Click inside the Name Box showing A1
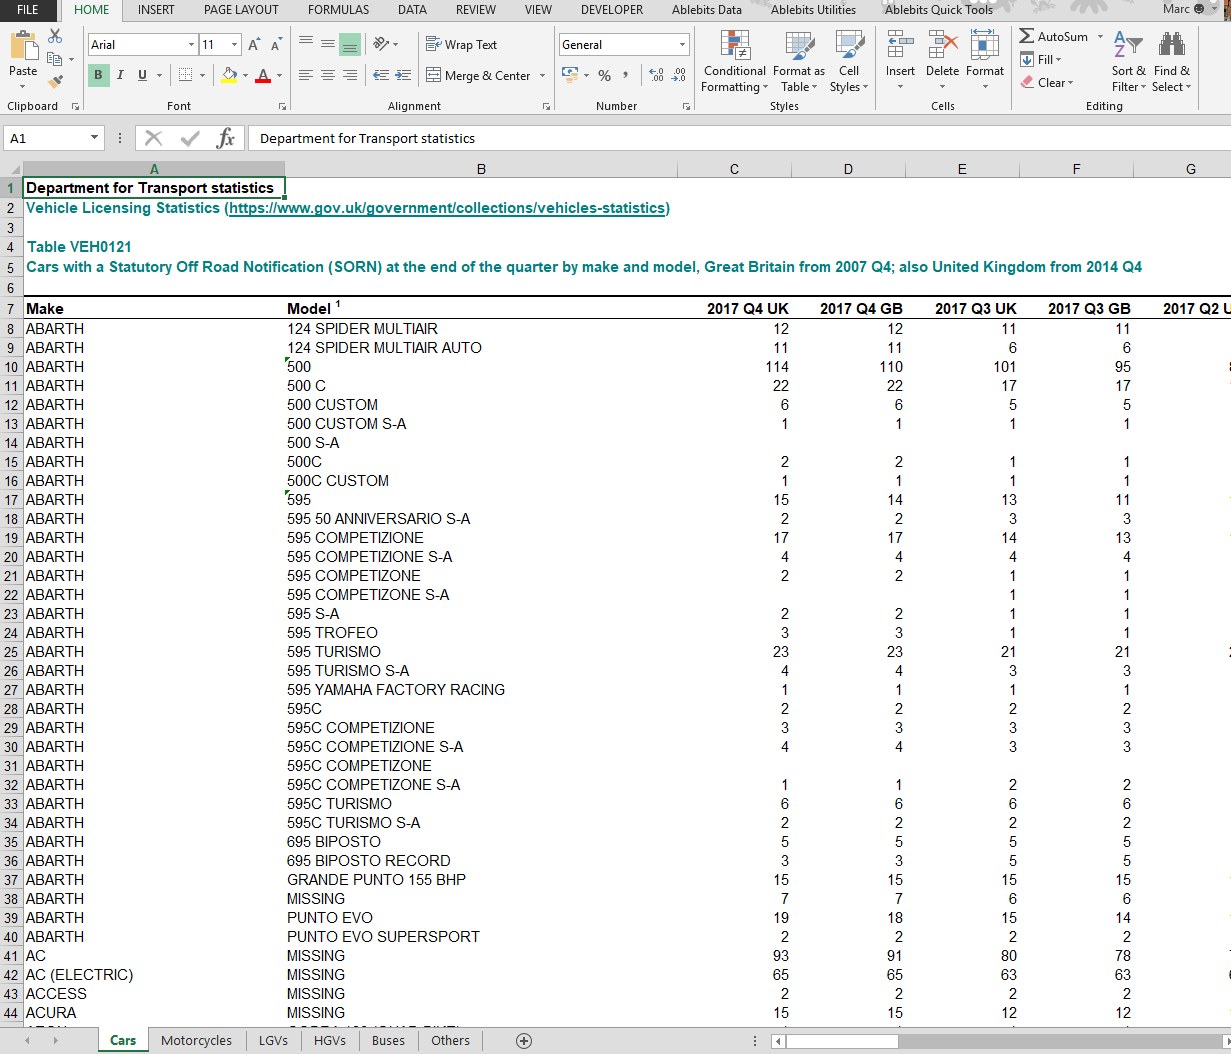1231x1054 pixels. pyautogui.click(x=47, y=138)
